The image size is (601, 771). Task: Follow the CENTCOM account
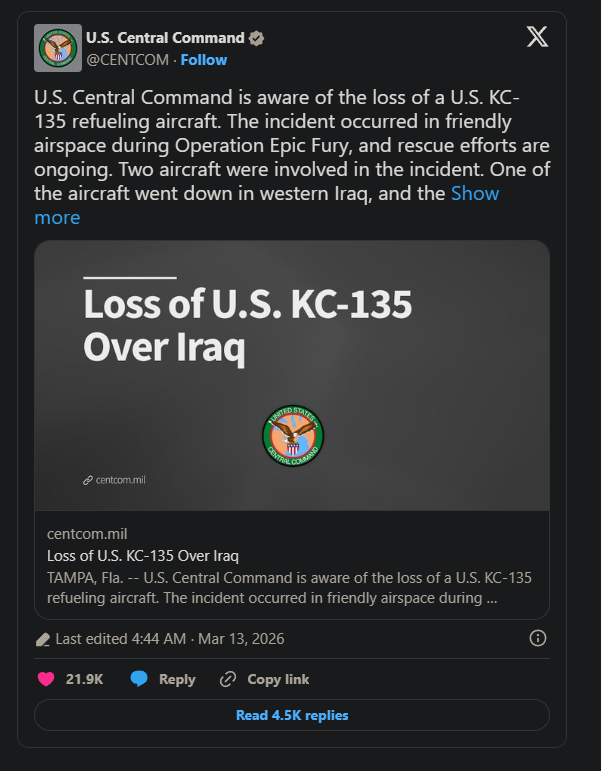[204, 60]
